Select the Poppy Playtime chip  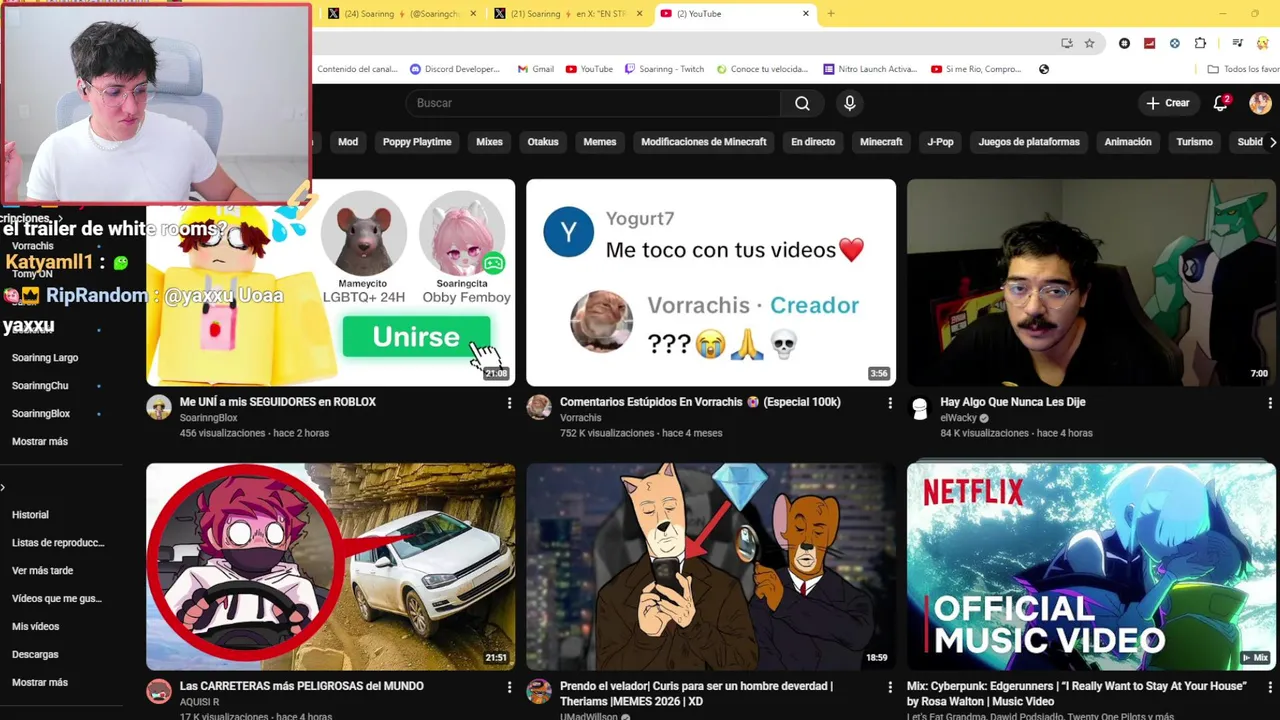pos(417,142)
